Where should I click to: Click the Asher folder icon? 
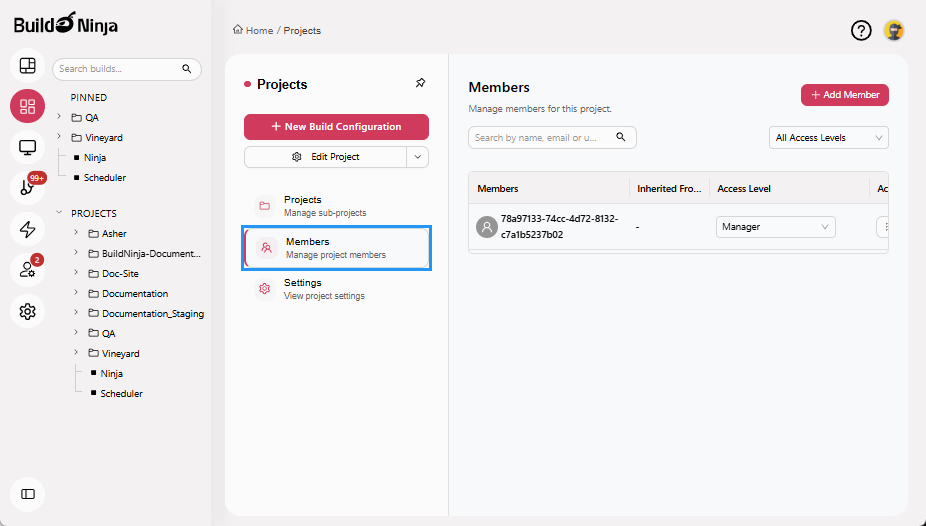click(93, 234)
